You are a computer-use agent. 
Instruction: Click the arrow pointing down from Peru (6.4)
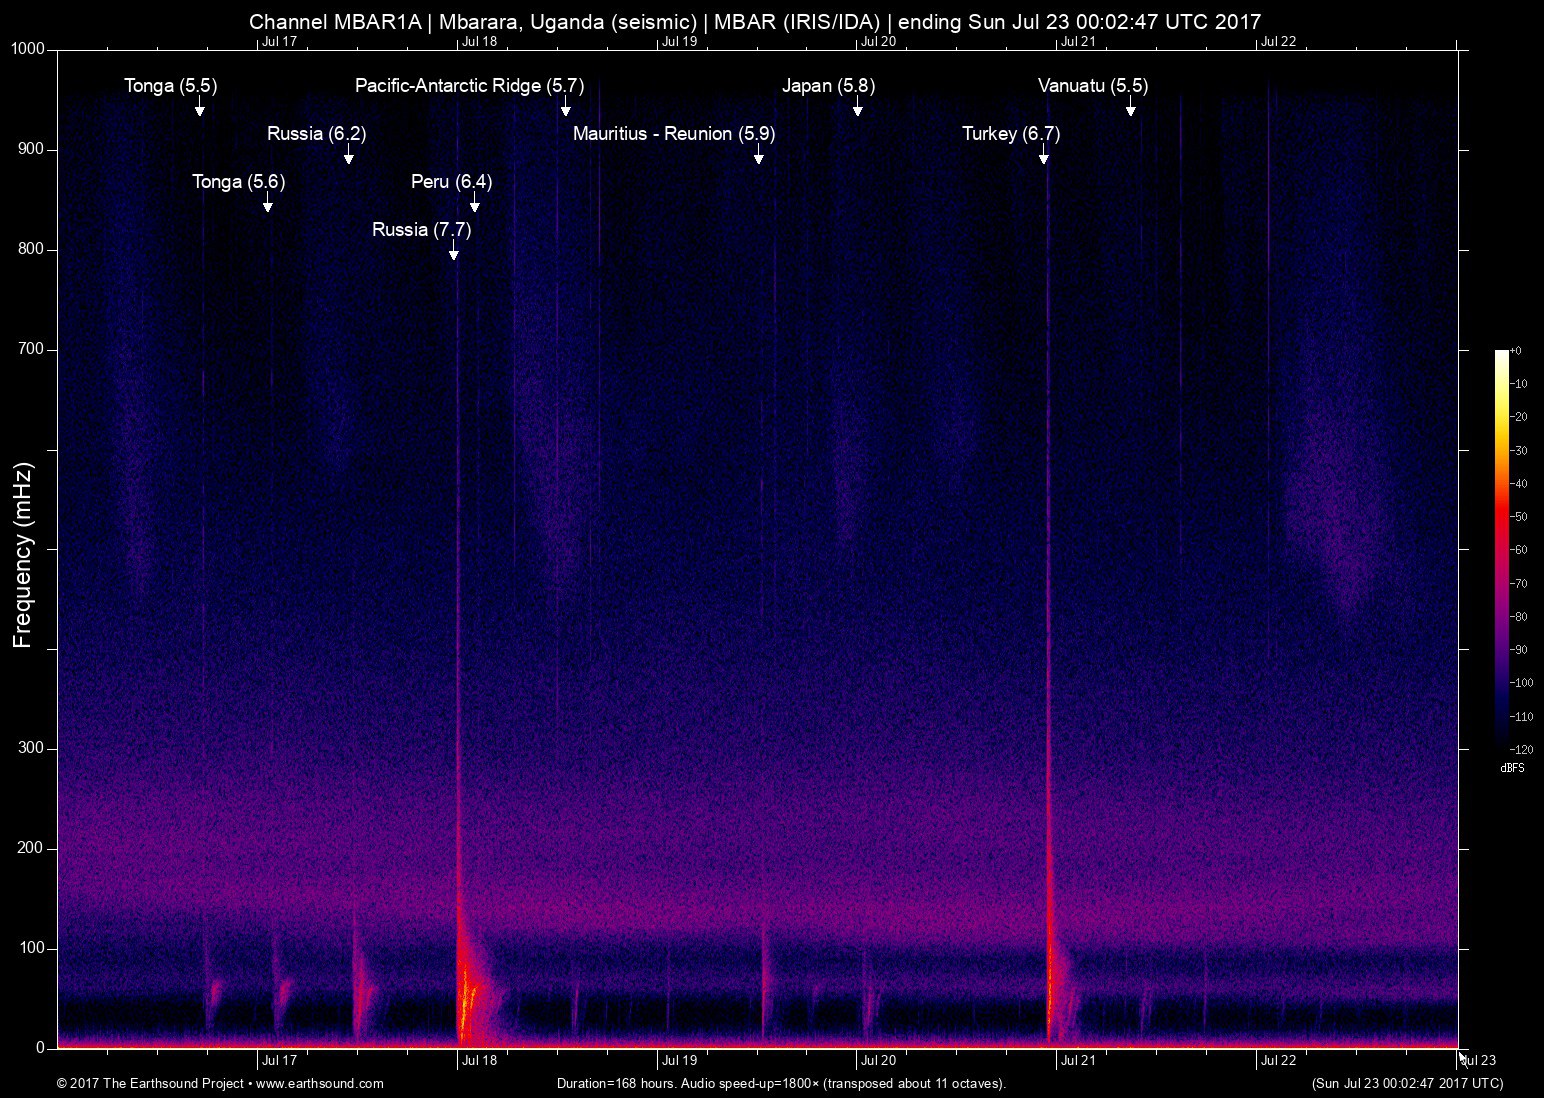click(475, 204)
